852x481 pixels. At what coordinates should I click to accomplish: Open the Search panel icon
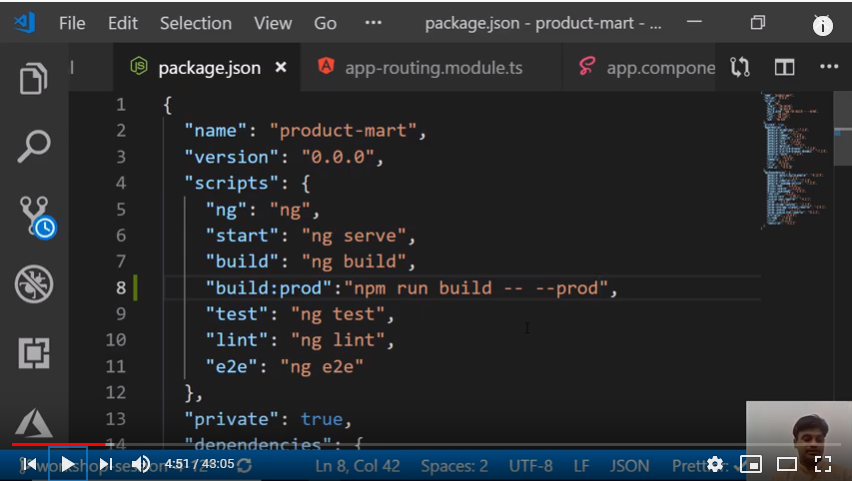click(34, 146)
